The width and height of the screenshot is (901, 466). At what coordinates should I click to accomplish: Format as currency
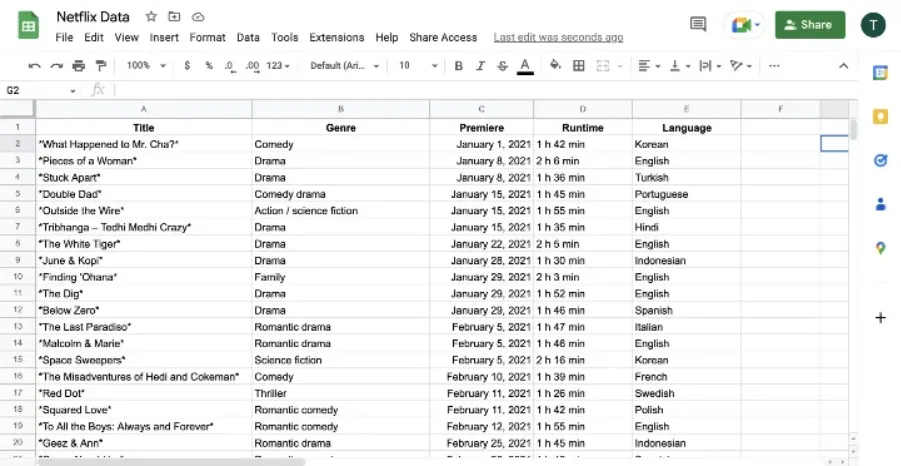(187, 66)
